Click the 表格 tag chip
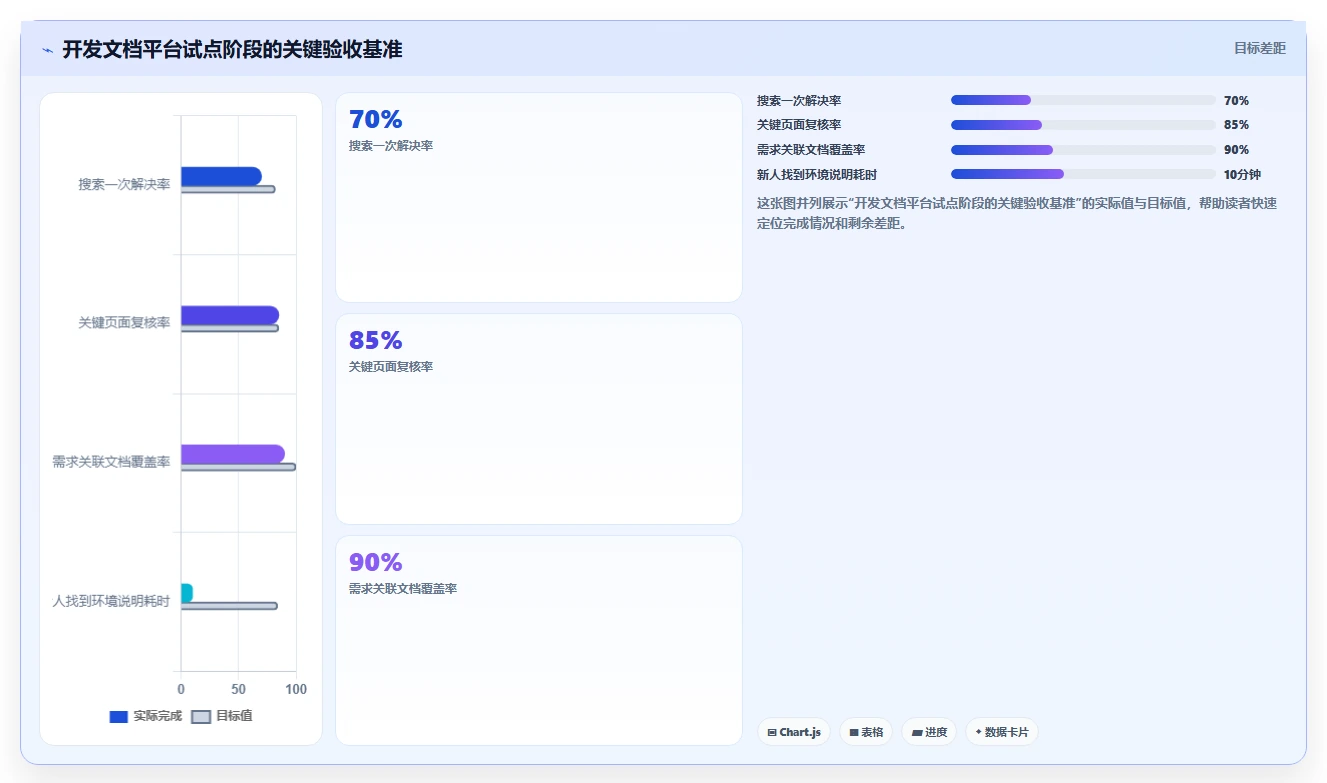This screenshot has width=1327, height=783. (866, 732)
